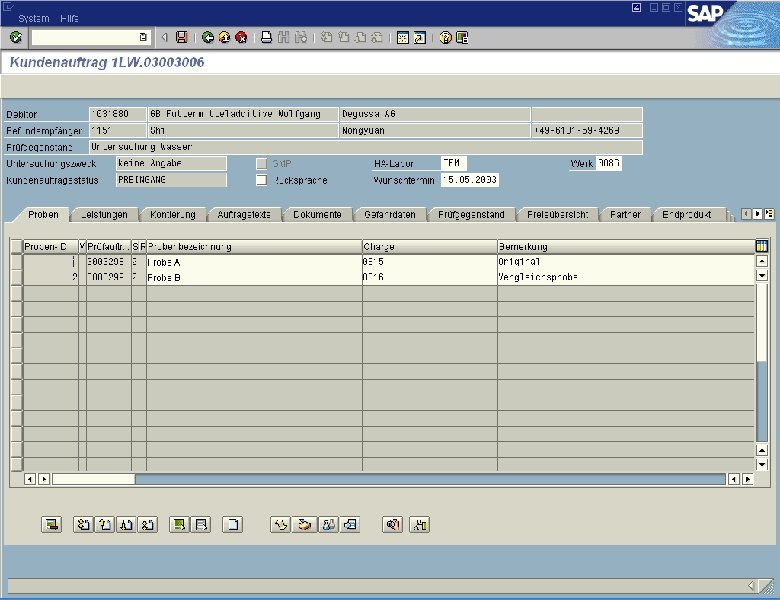Click the Wunschtermin date field
Screen dimensions: 780x600
[470, 180]
